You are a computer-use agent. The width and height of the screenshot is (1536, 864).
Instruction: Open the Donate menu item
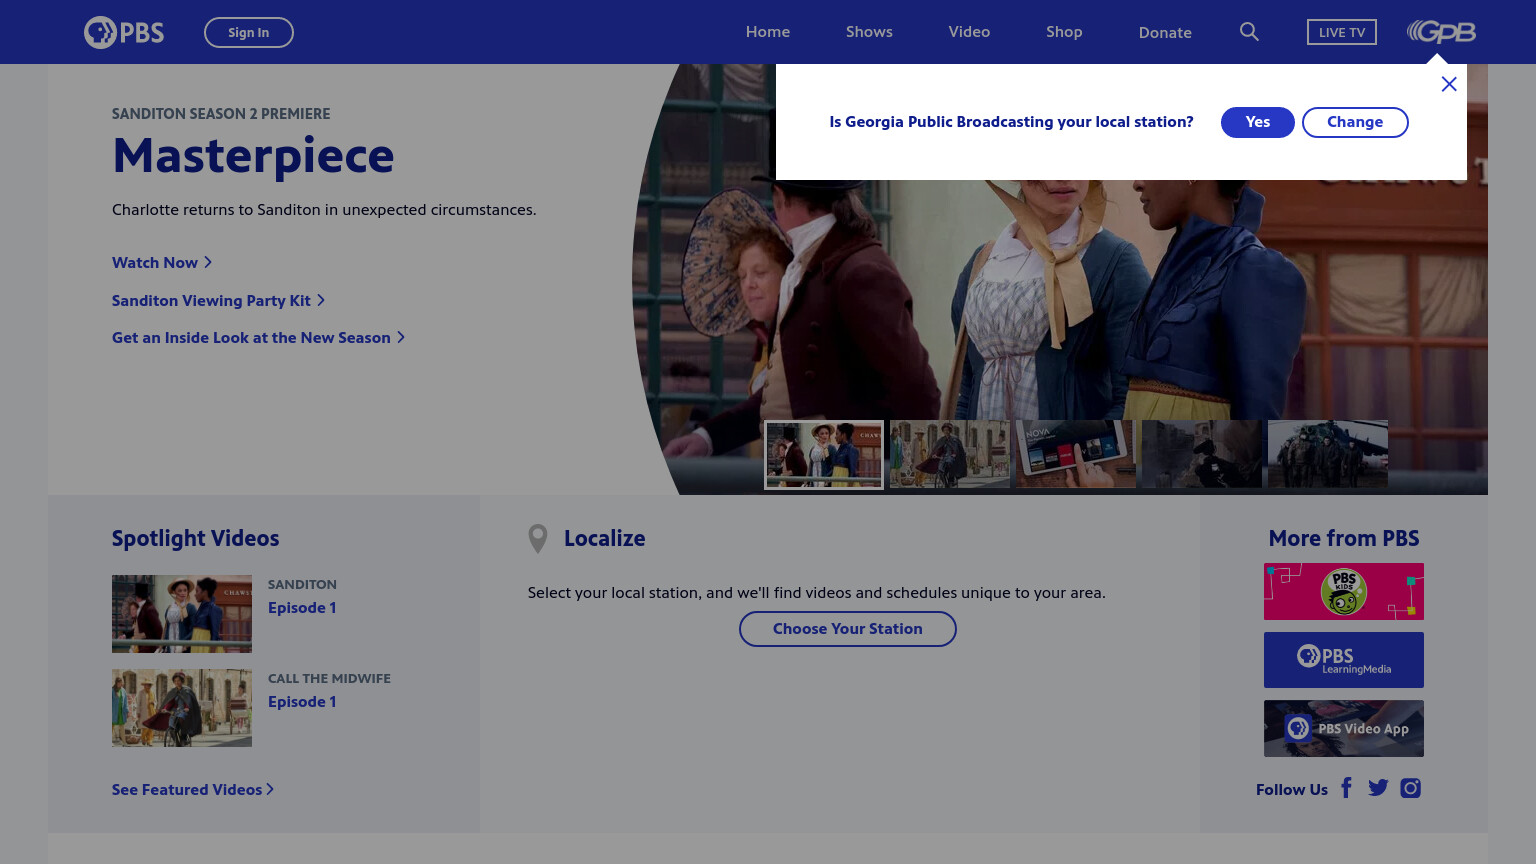pyautogui.click(x=1165, y=32)
